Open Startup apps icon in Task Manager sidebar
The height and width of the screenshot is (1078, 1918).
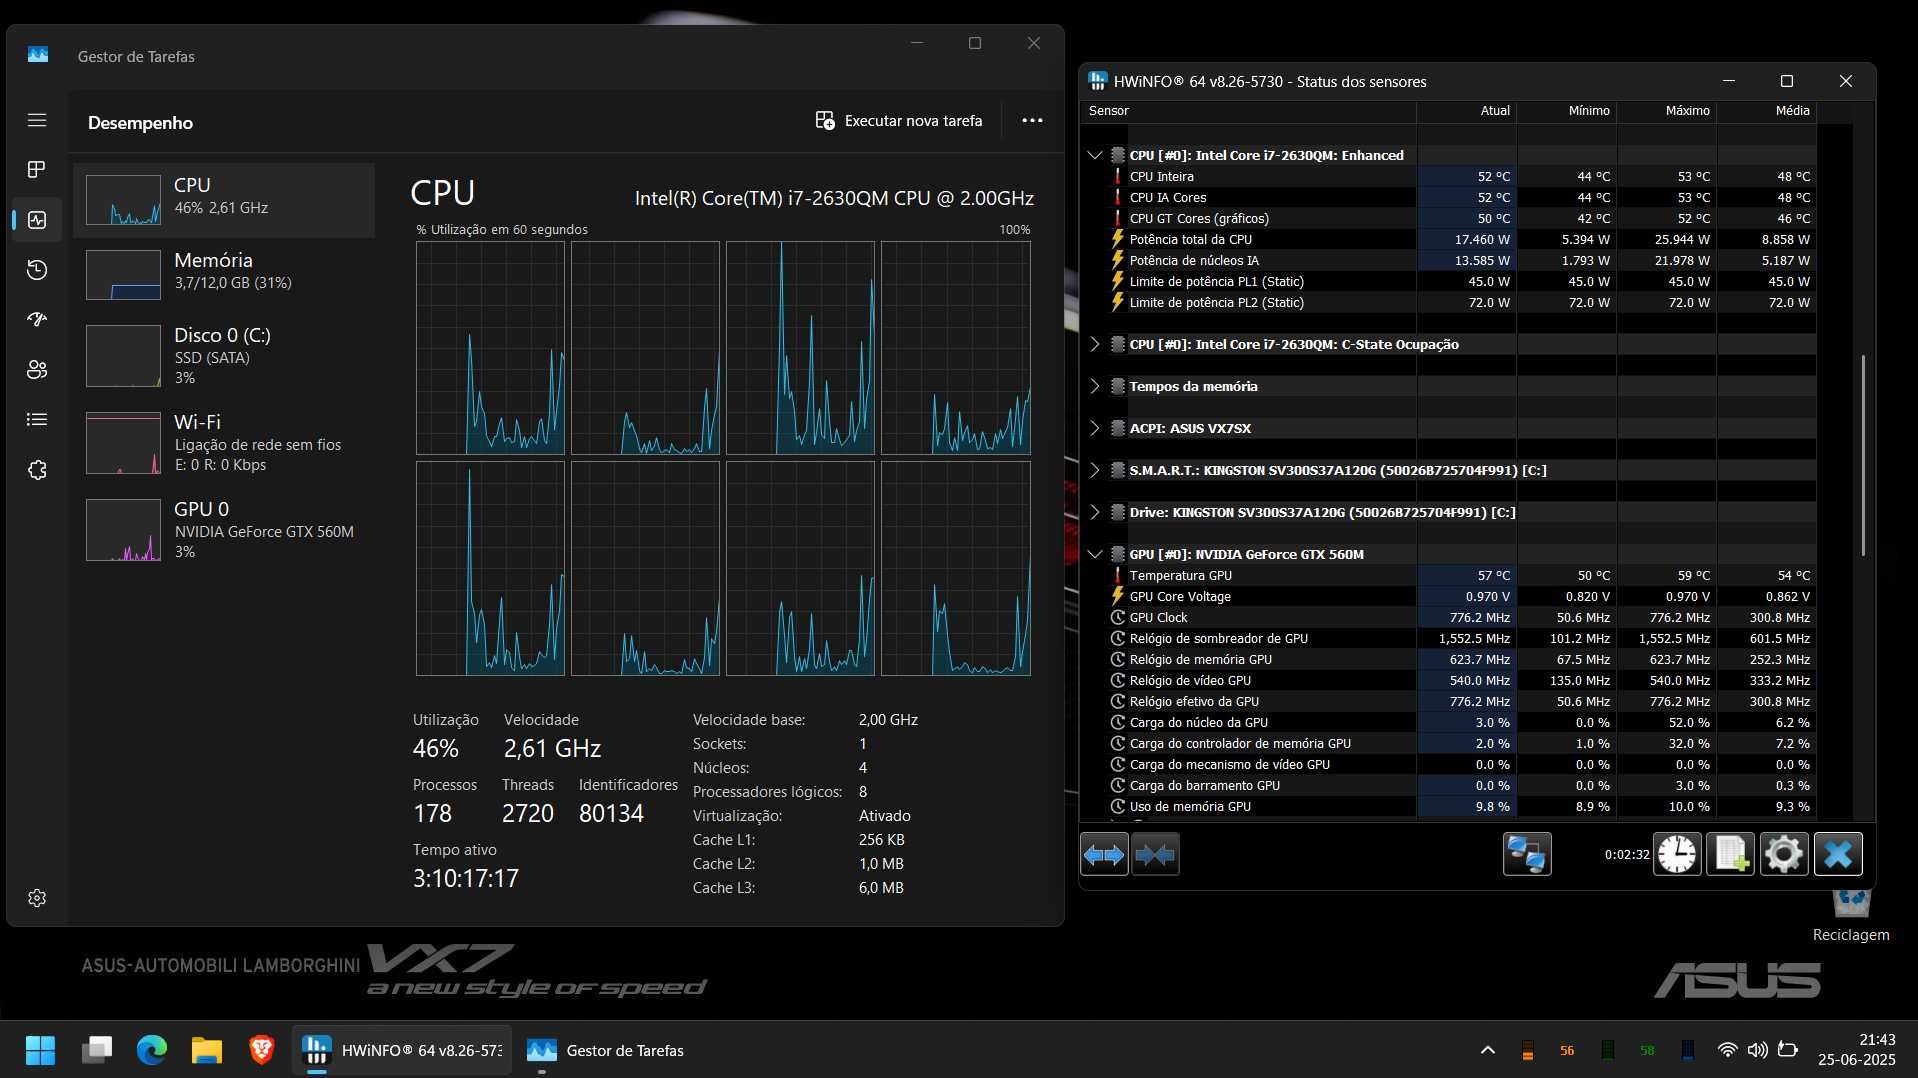click(37, 319)
